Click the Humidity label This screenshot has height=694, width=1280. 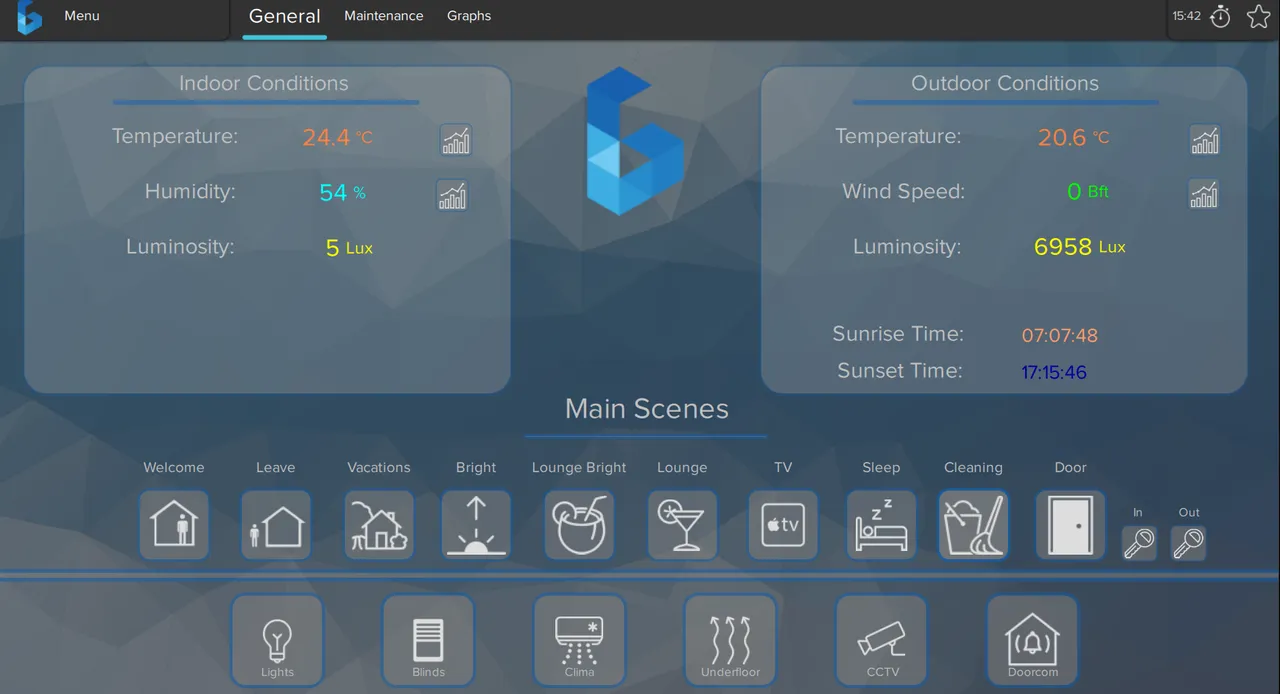tap(190, 191)
